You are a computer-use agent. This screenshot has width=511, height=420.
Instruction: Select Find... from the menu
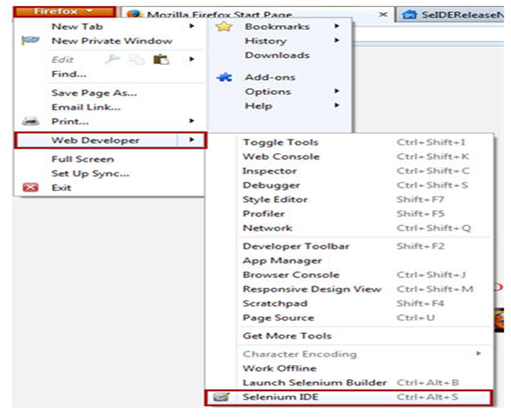tap(110, 74)
